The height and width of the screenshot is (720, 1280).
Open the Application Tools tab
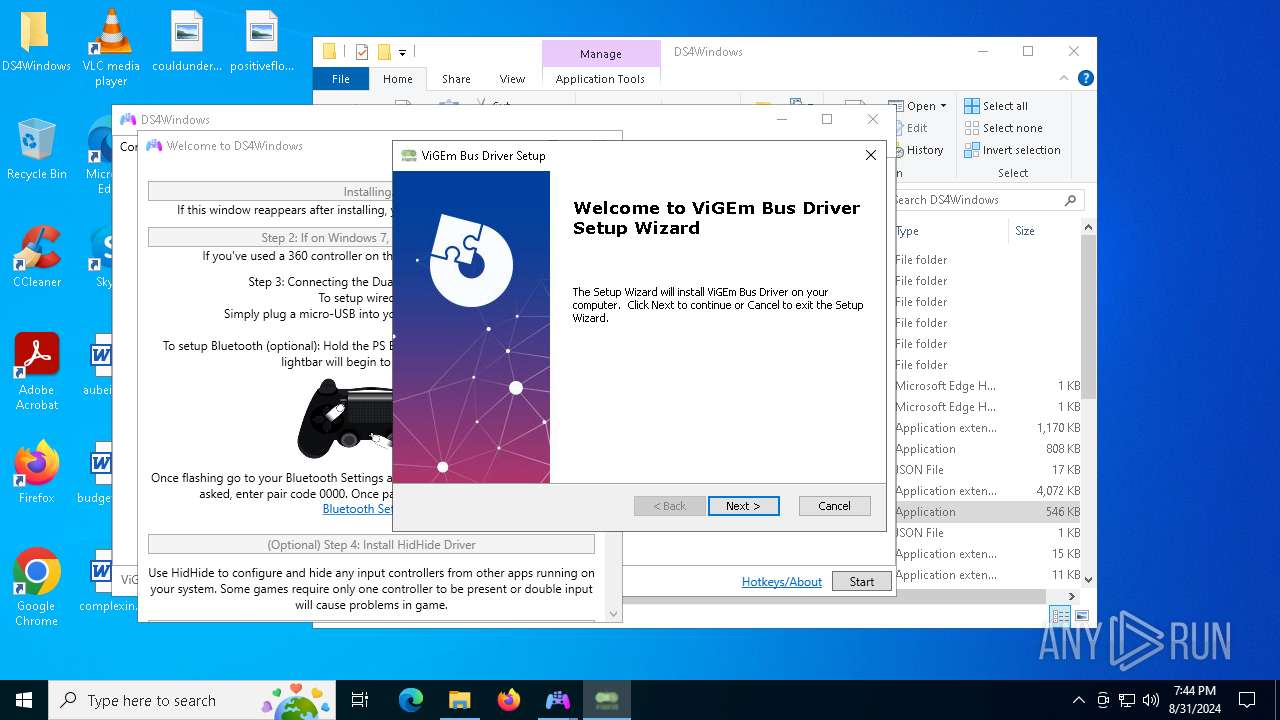pos(600,79)
